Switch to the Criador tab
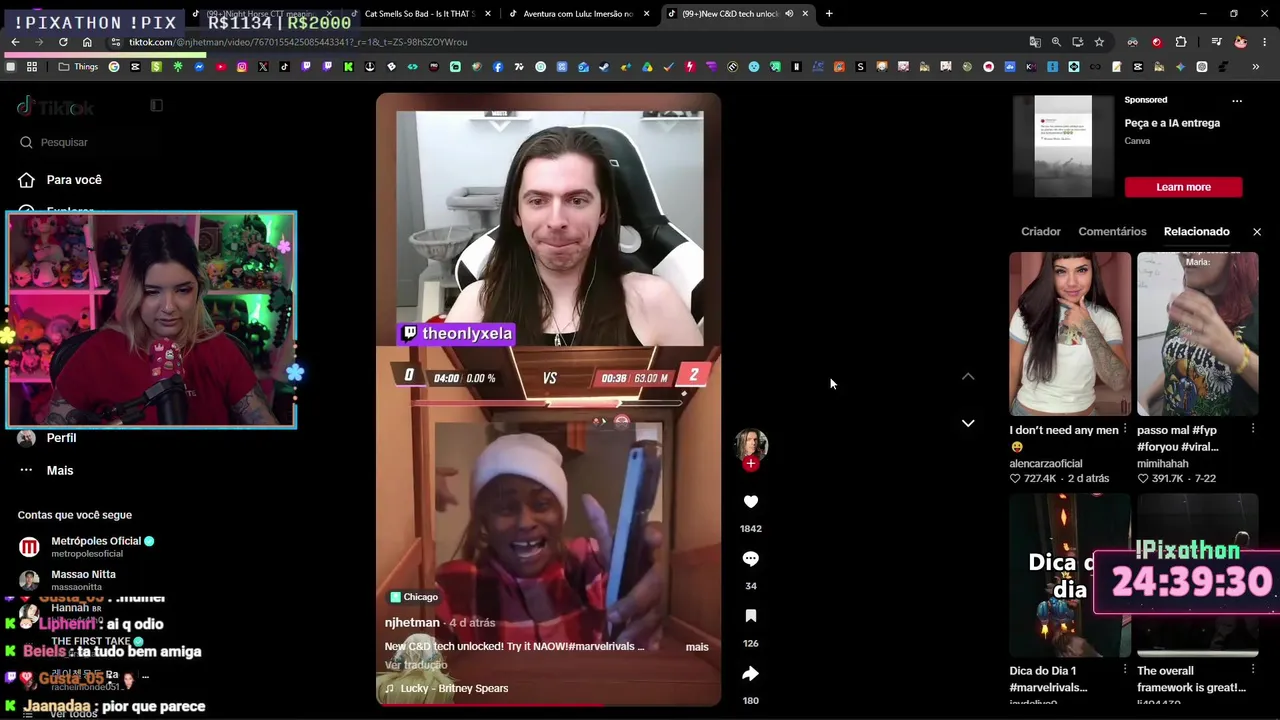The image size is (1280, 720). click(1041, 232)
